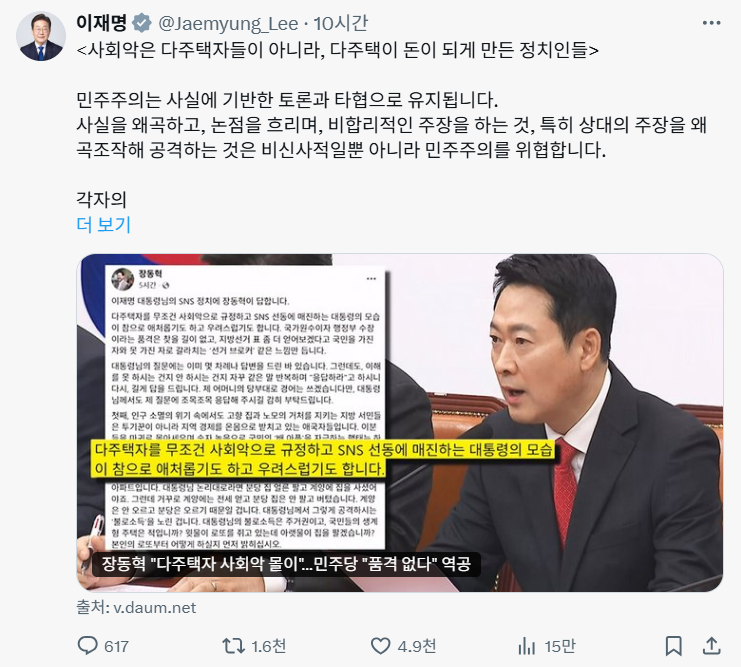The width and height of the screenshot is (741, 667).
Task: Retweet using the repost arrows icon
Action: [233, 646]
